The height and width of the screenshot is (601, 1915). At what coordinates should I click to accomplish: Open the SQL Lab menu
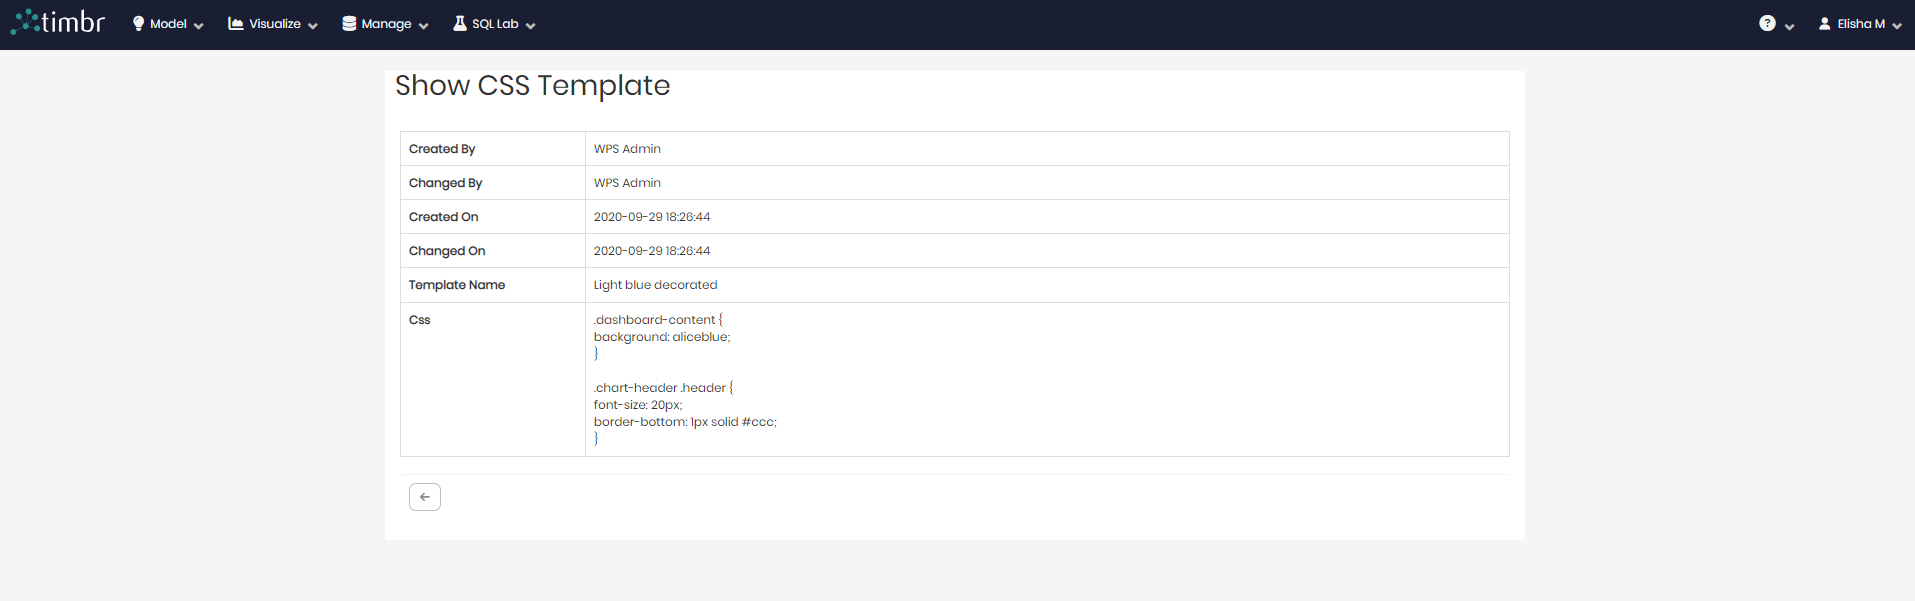coord(495,24)
